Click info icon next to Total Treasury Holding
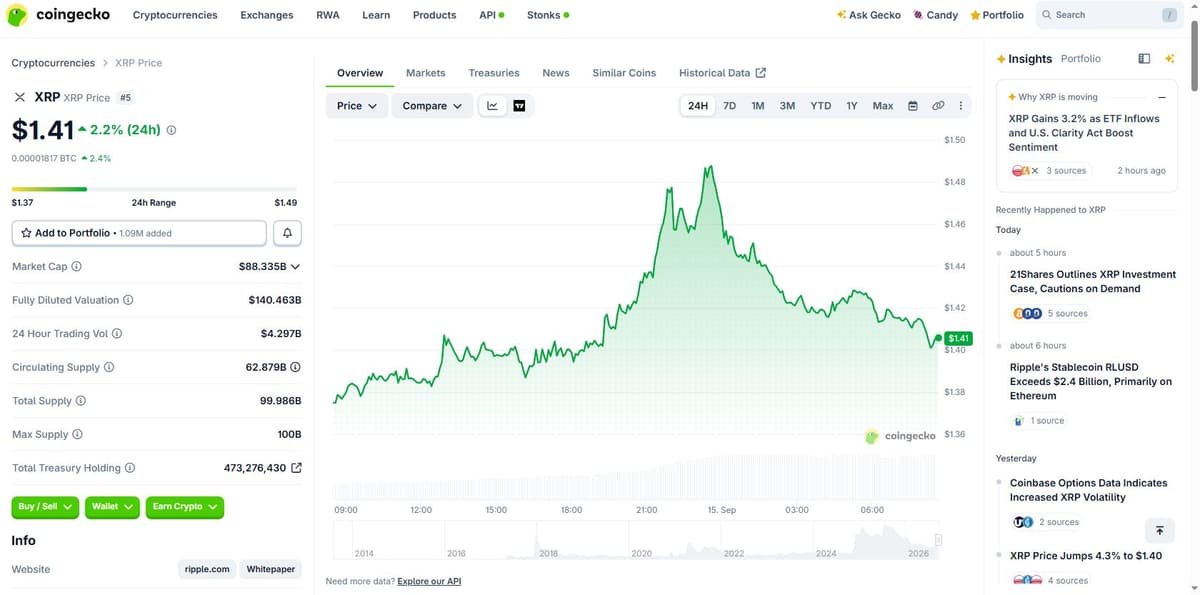The image size is (1200, 595). click(130, 468)
